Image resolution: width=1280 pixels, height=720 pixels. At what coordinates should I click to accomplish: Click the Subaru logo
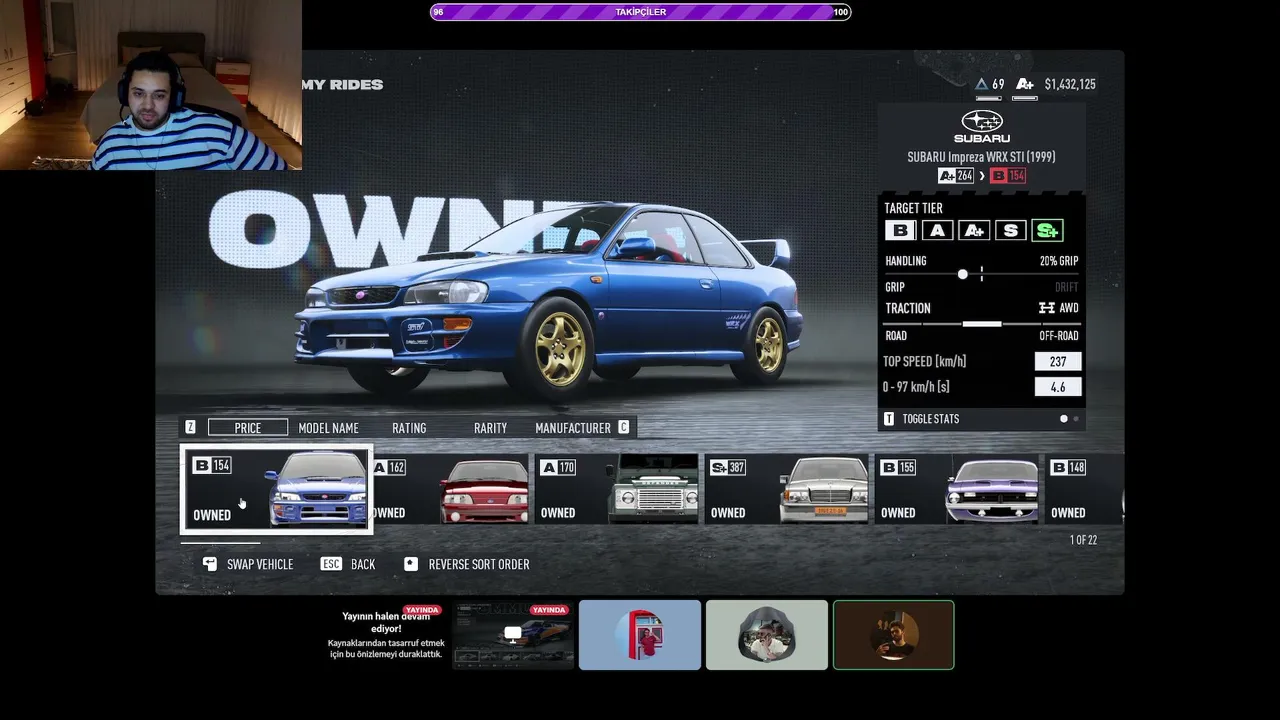[982, 126]
